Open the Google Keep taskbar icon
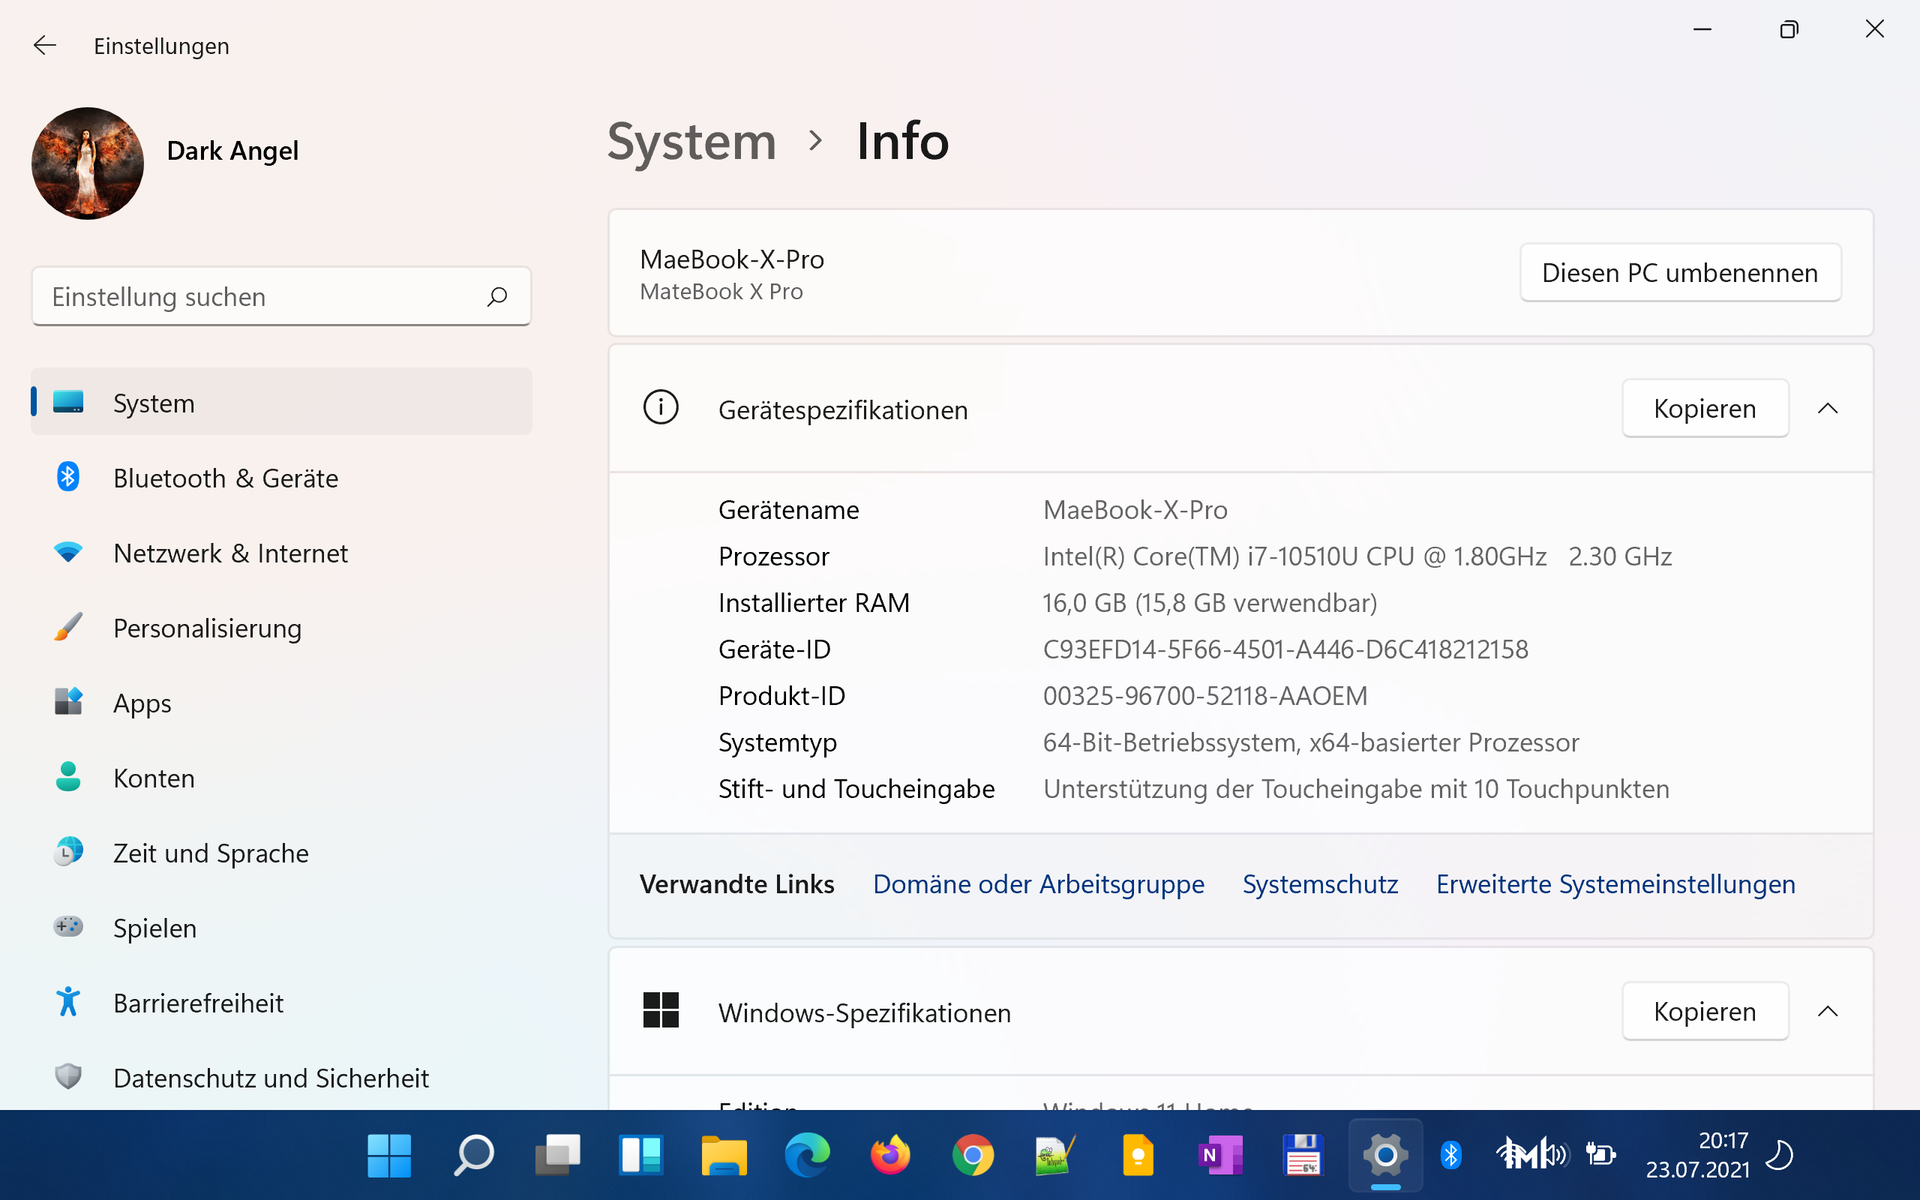The width and height of the screenshot is (1920, 1200). point(1138,1156)
